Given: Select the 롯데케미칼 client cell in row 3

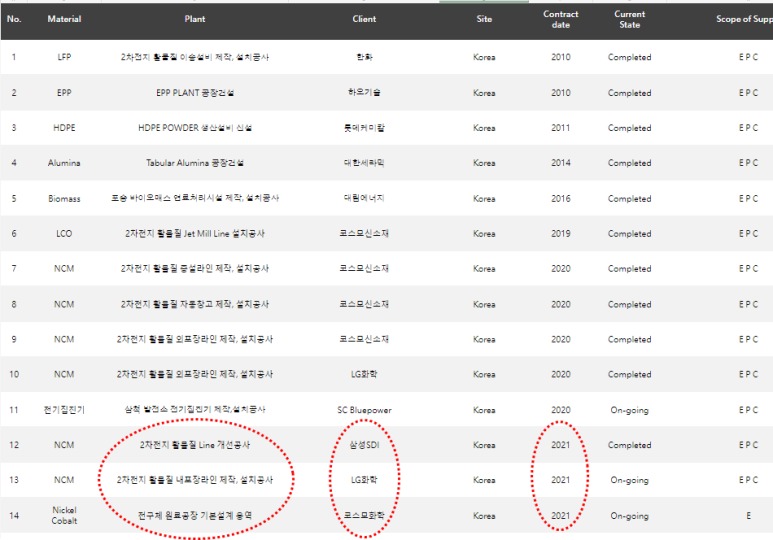Looking at the screenshot, I should tap(364, 128).
